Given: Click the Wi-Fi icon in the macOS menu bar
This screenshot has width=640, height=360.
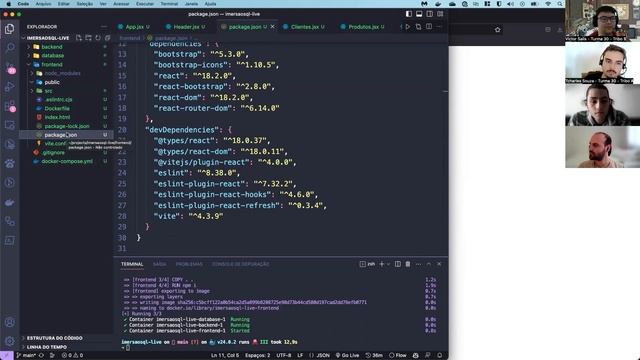Looking at the screenshot, I should pyautogui.click(x=548, y=4).
